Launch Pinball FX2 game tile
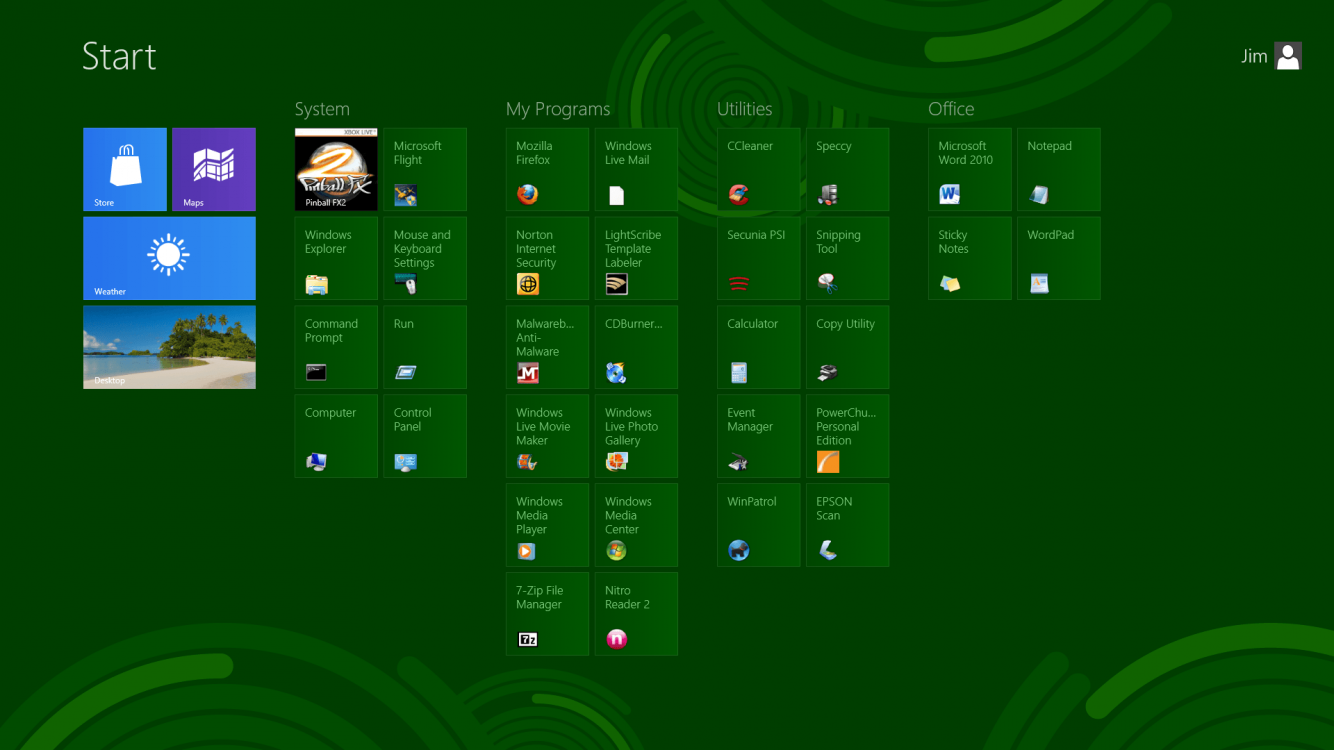This screenshot has height=750, width=1334. [336, 169]
